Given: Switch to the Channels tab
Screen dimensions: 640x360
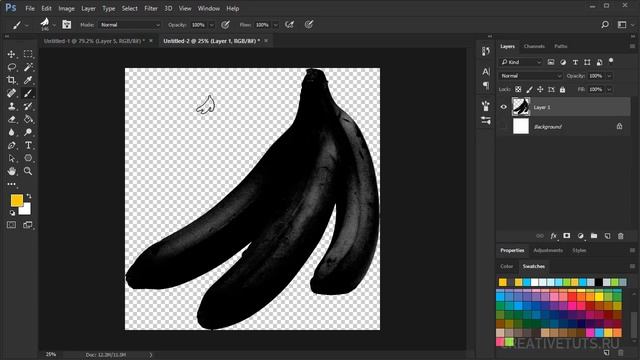Looking at the screenshot, I should pos(534,46).
